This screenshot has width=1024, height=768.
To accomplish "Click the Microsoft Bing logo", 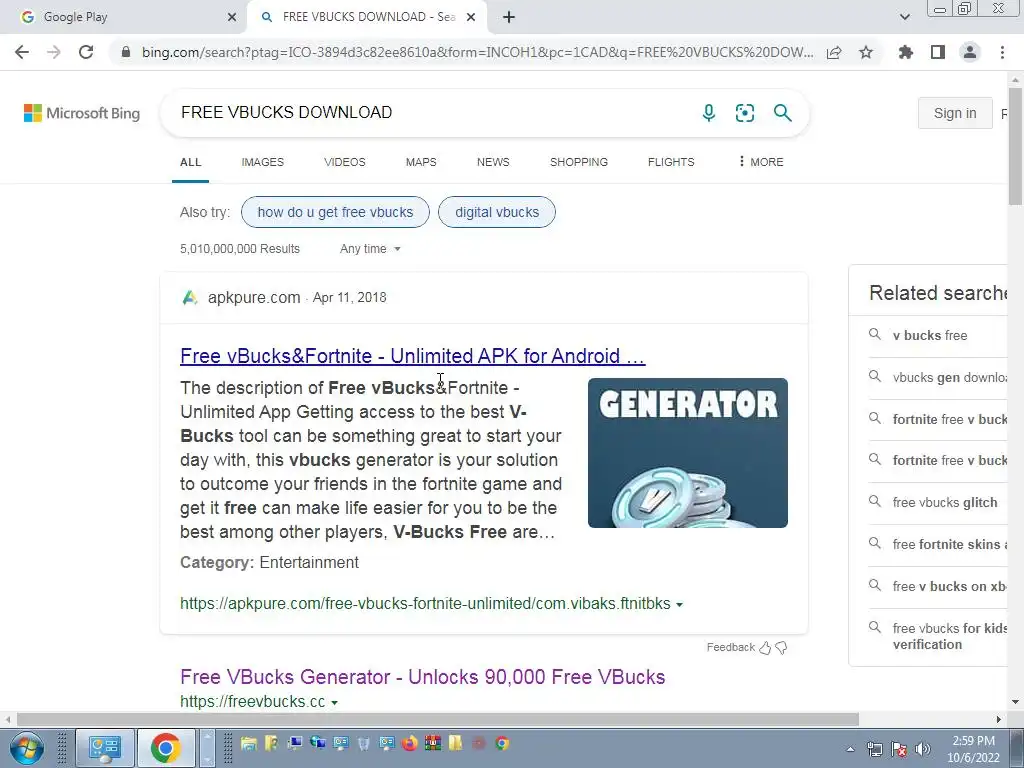I will pyautogui.click(x=82, y=113).
